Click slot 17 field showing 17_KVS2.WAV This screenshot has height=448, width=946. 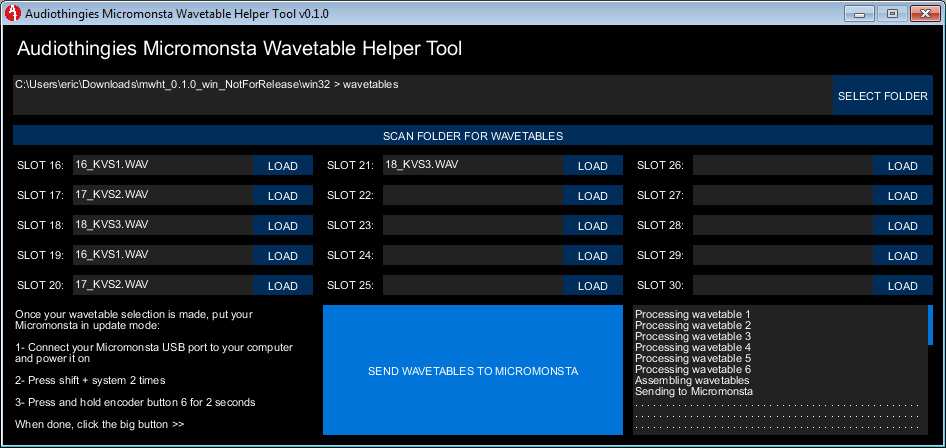click(x=162, y=195)
